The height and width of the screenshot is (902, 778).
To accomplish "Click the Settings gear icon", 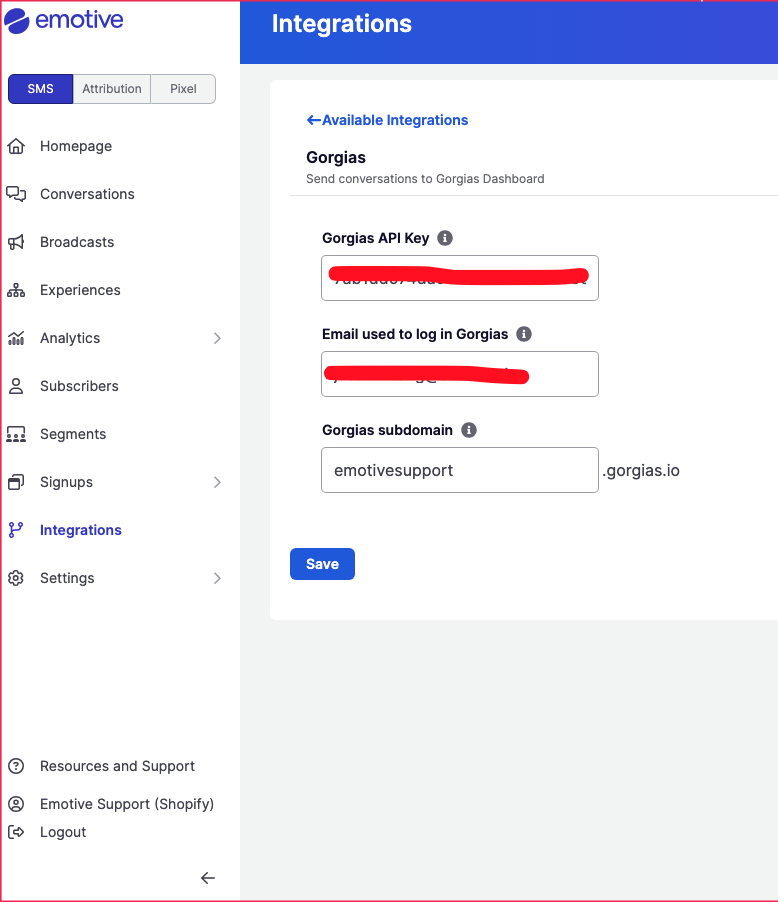I will click(16, 578).
